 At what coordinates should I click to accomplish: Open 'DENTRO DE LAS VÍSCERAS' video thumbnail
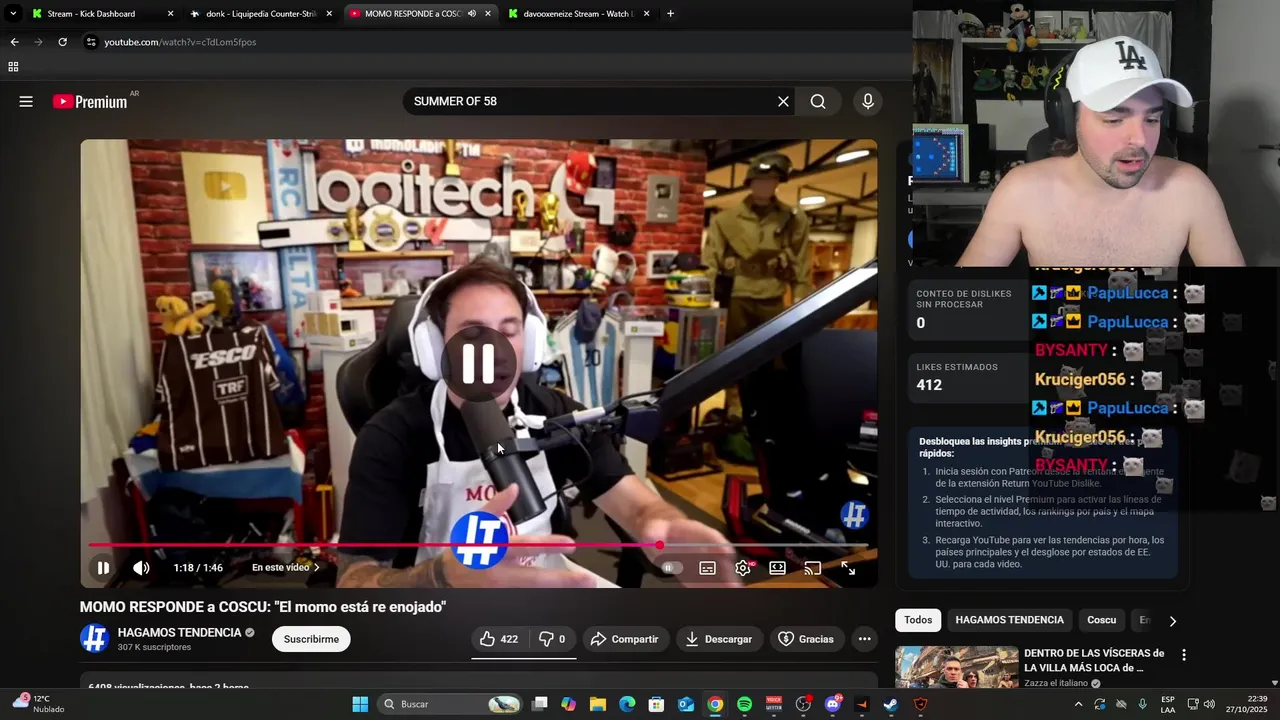point(956,667)
